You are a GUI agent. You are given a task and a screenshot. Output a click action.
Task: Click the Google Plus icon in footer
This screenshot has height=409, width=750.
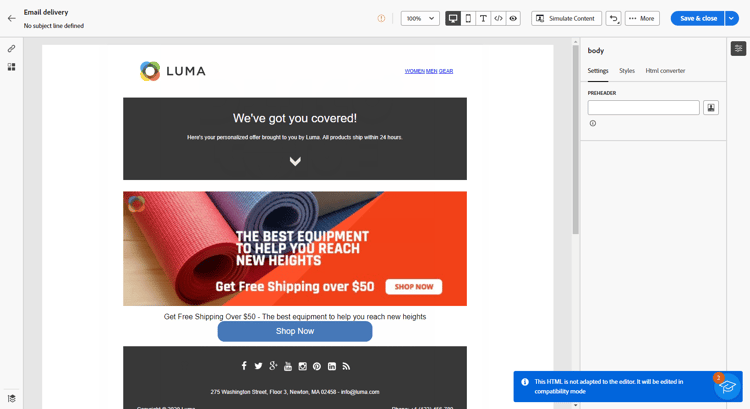coord(273,366)
